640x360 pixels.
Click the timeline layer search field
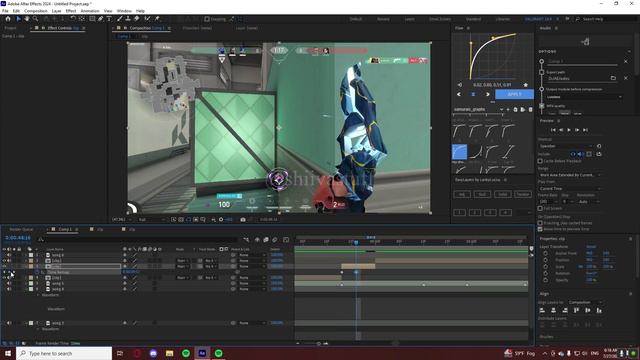pos(139,240)
